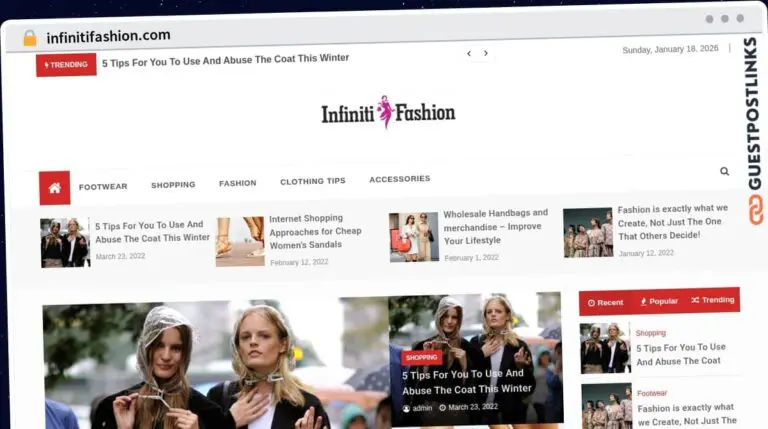Click the sandals article thumbnail

[240, 241]
